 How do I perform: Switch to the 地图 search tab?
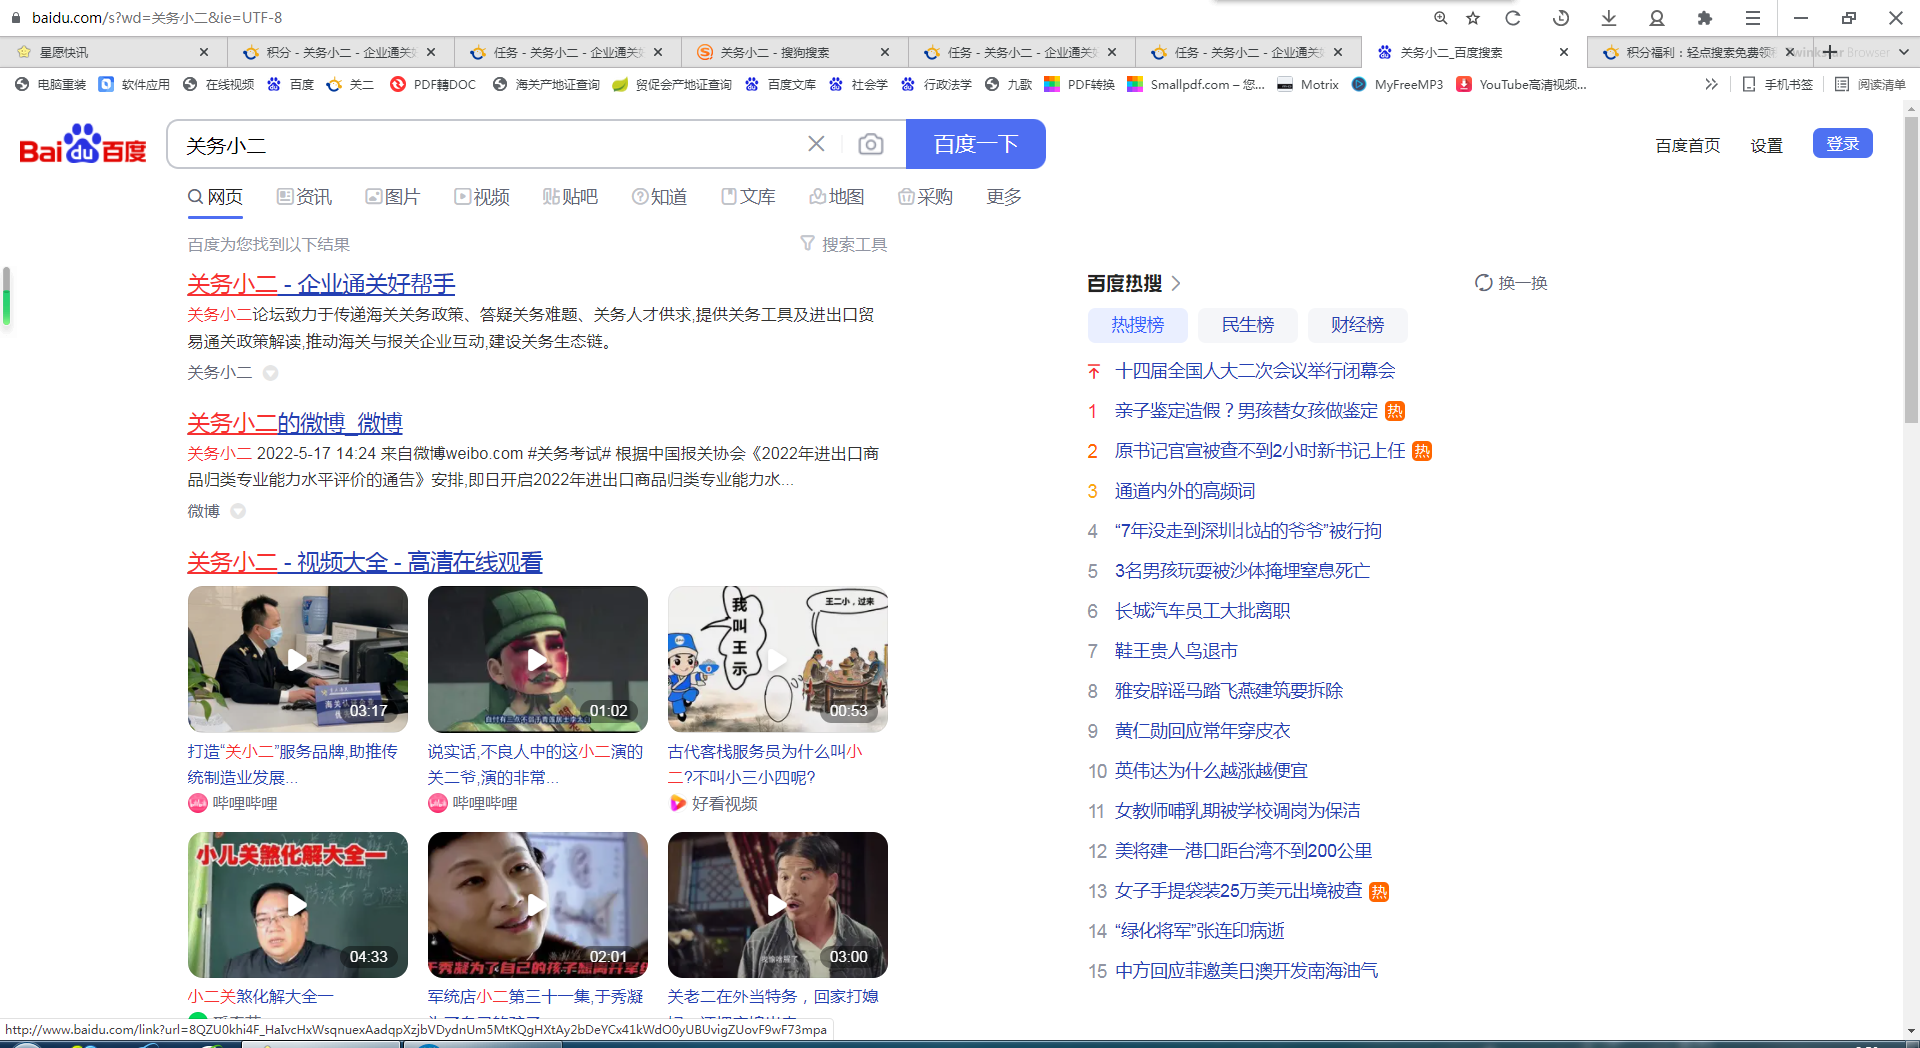click(x=836, y=197)
